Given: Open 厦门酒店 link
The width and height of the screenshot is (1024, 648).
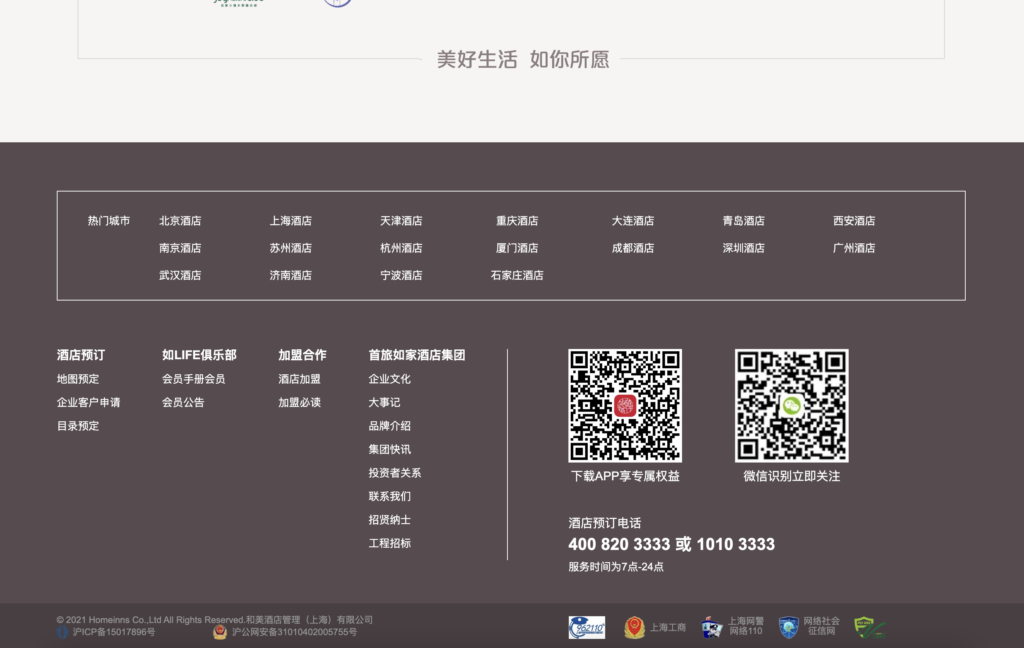Looking at the screenshot, I should tap(517, 248).
